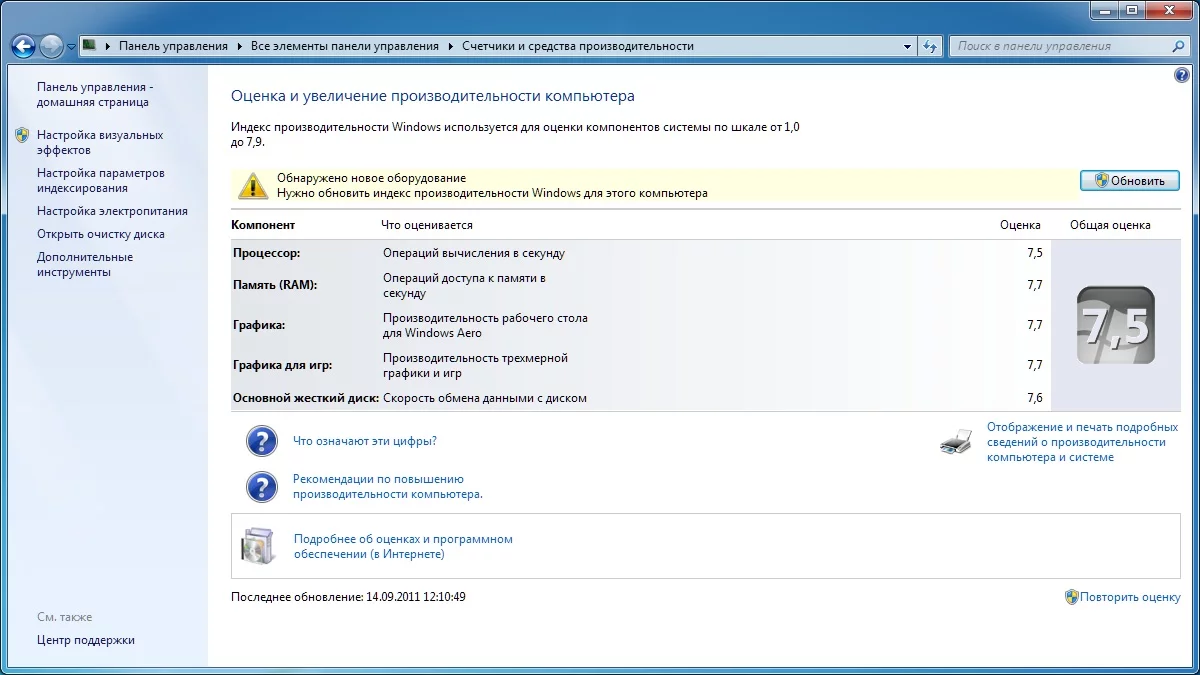Open 'Дополнительные инструменты' link

84,264
